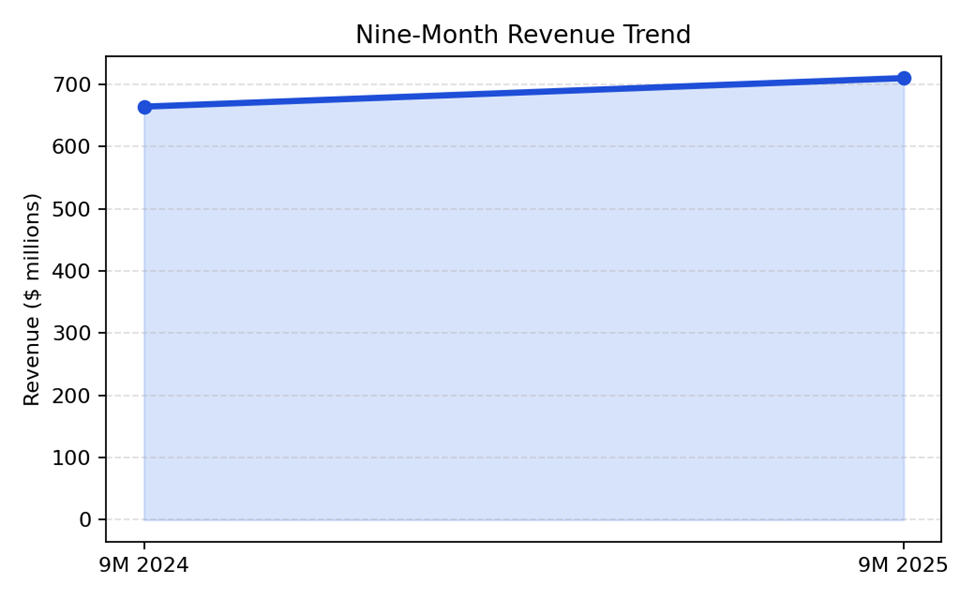Click the white strip below the zero baseline inside plot
Image resolution: width=975 pixels, height=600 pixels.
[x=523, y=531]
